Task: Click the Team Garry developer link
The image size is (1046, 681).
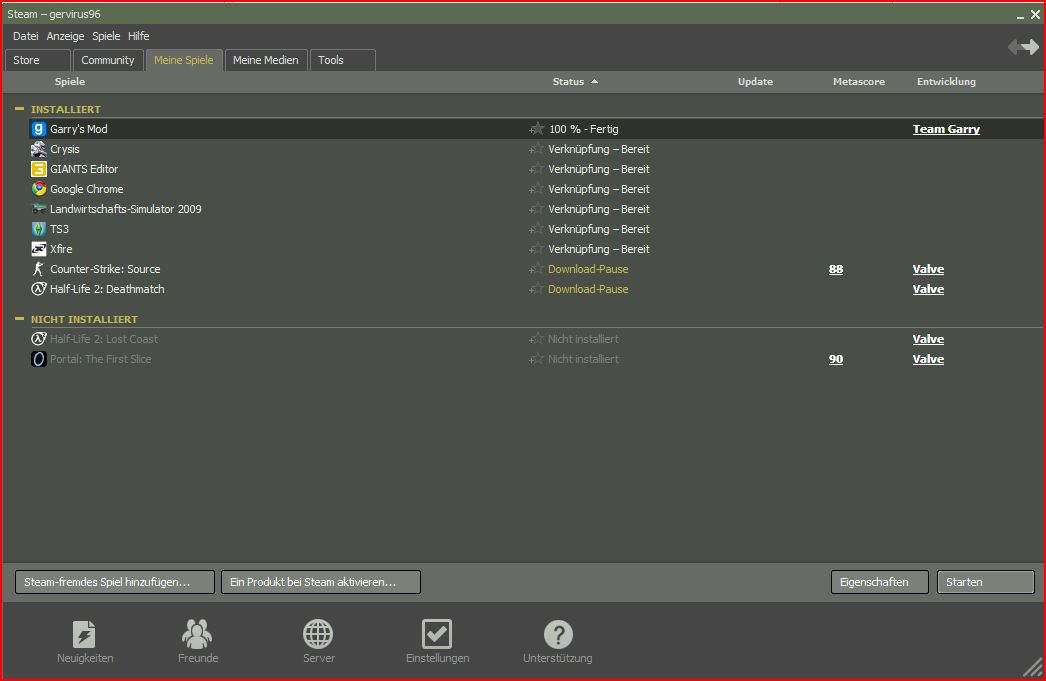Action: tap(946, 129)
